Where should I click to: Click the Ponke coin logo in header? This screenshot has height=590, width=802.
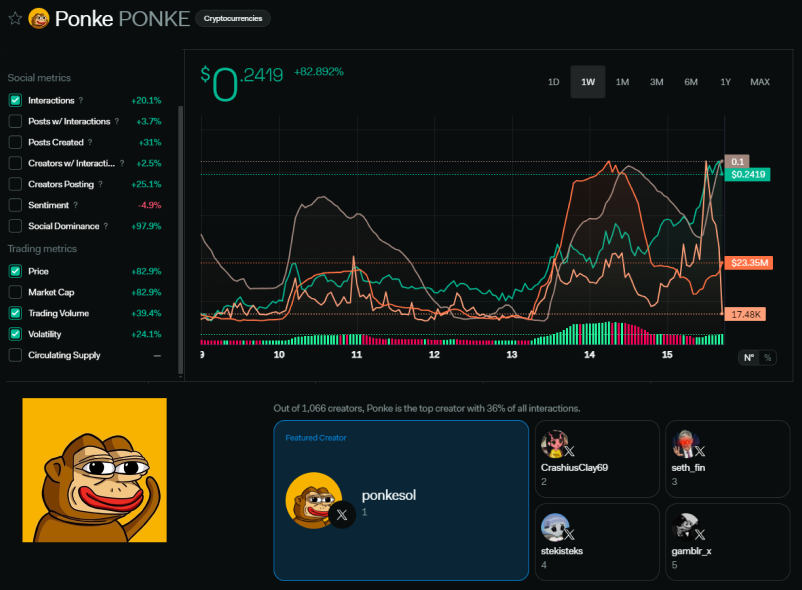pos(39,19)
